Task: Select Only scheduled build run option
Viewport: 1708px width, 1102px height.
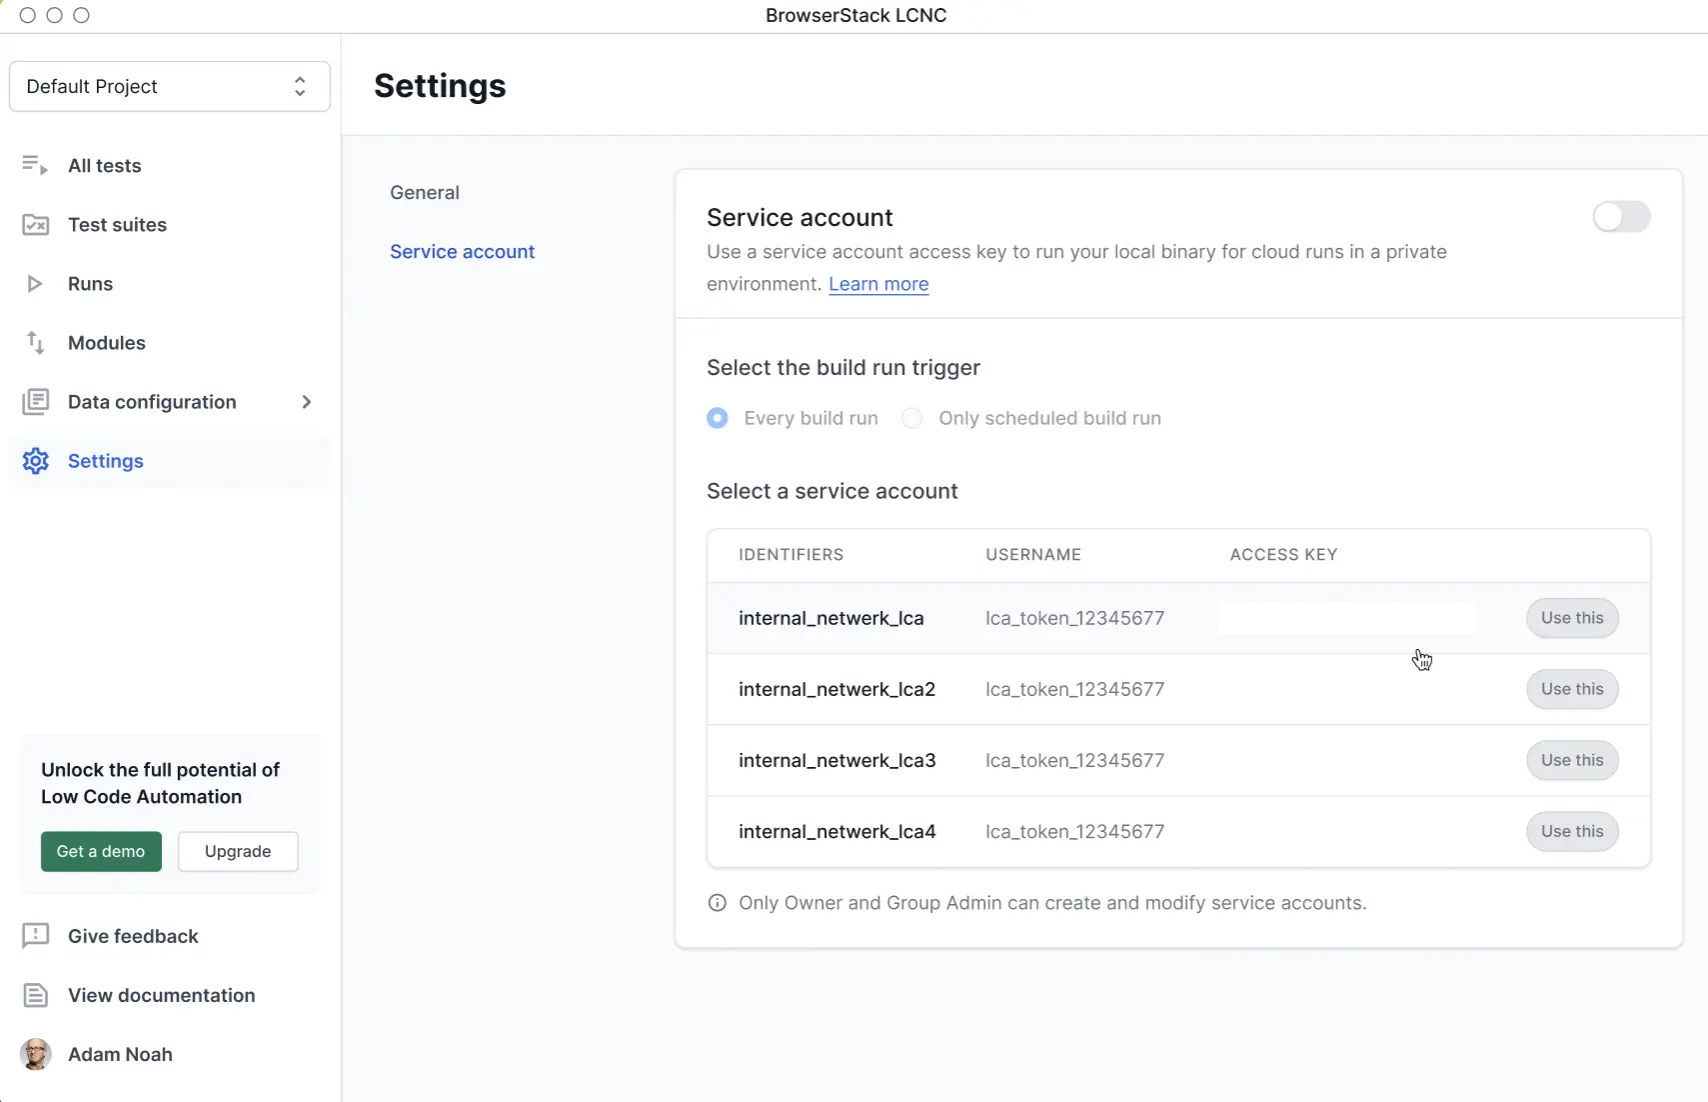Action: coord(912,418)
